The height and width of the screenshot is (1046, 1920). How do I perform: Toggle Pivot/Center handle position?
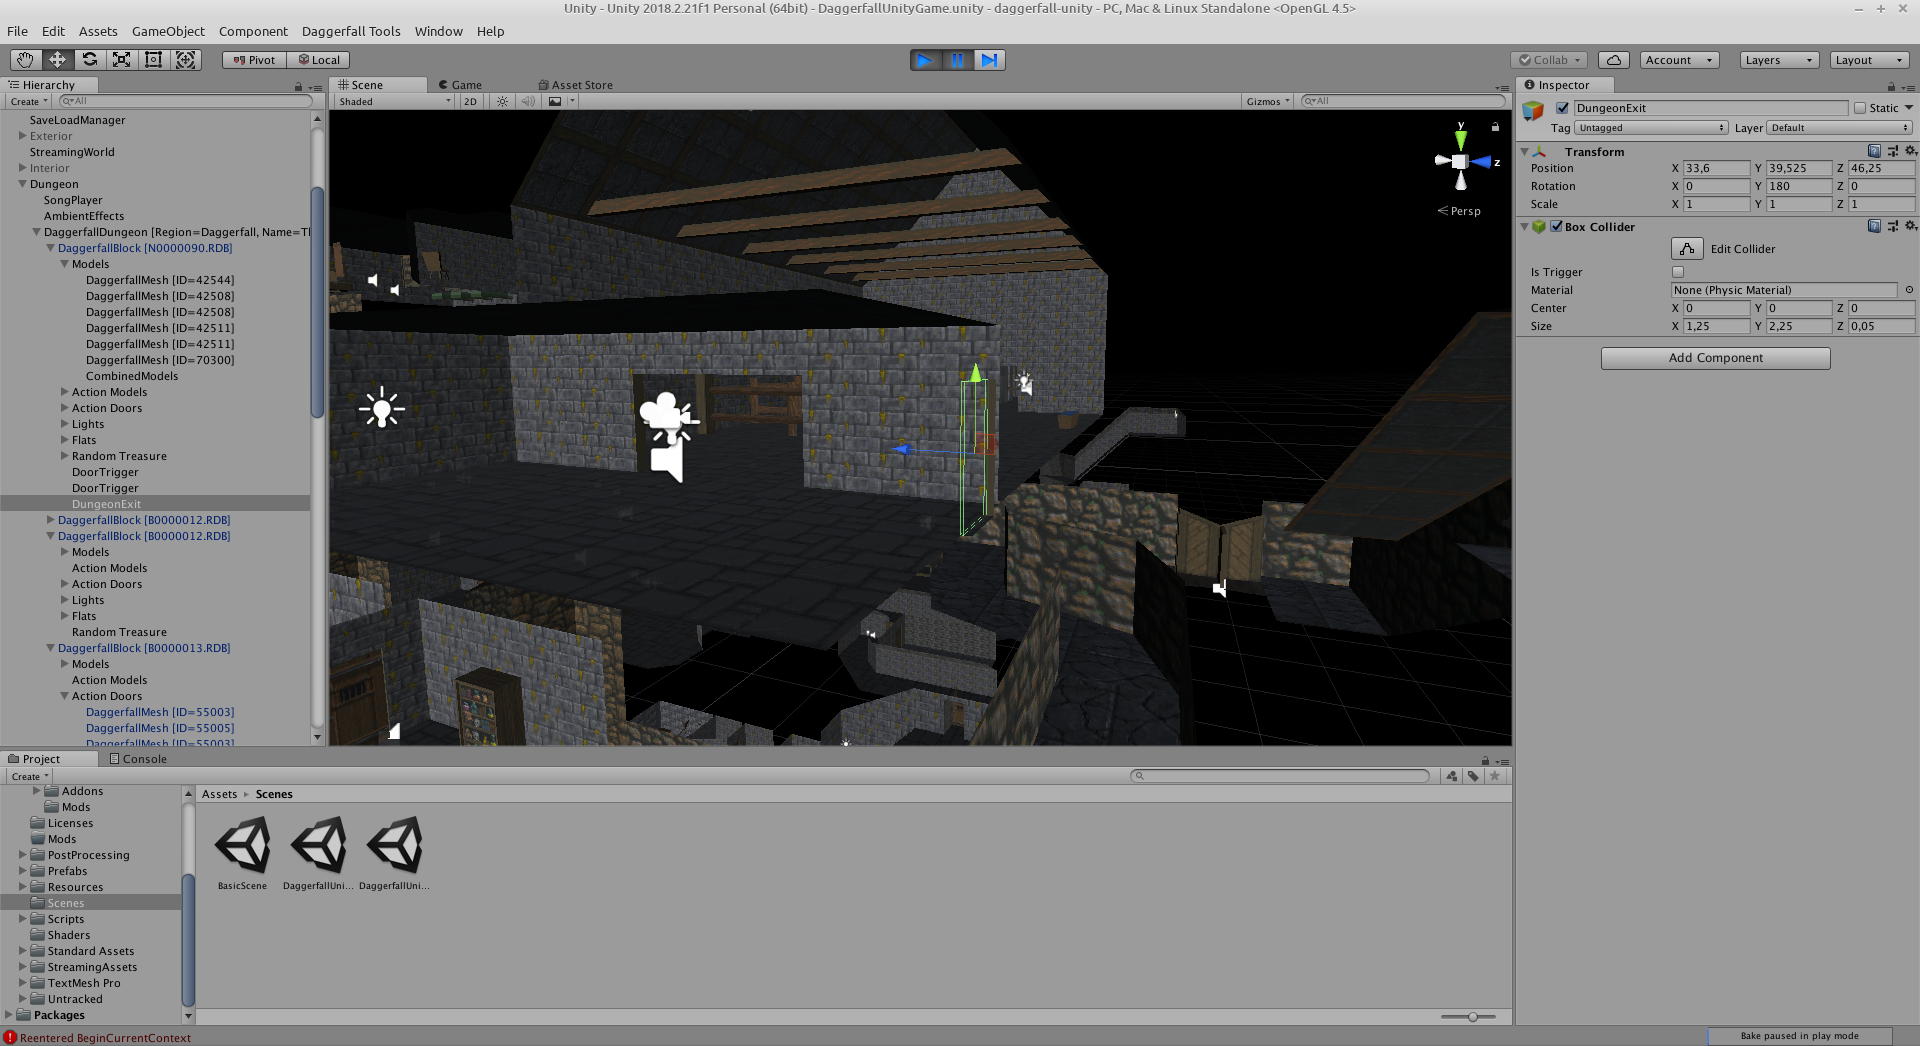pyautogui.click(x=254, y=60)
